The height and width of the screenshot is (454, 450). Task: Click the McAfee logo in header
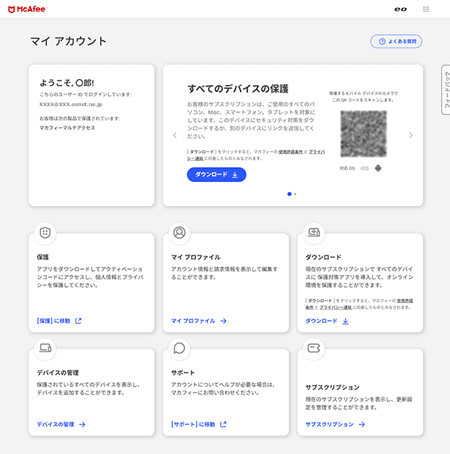coord(27,9)
